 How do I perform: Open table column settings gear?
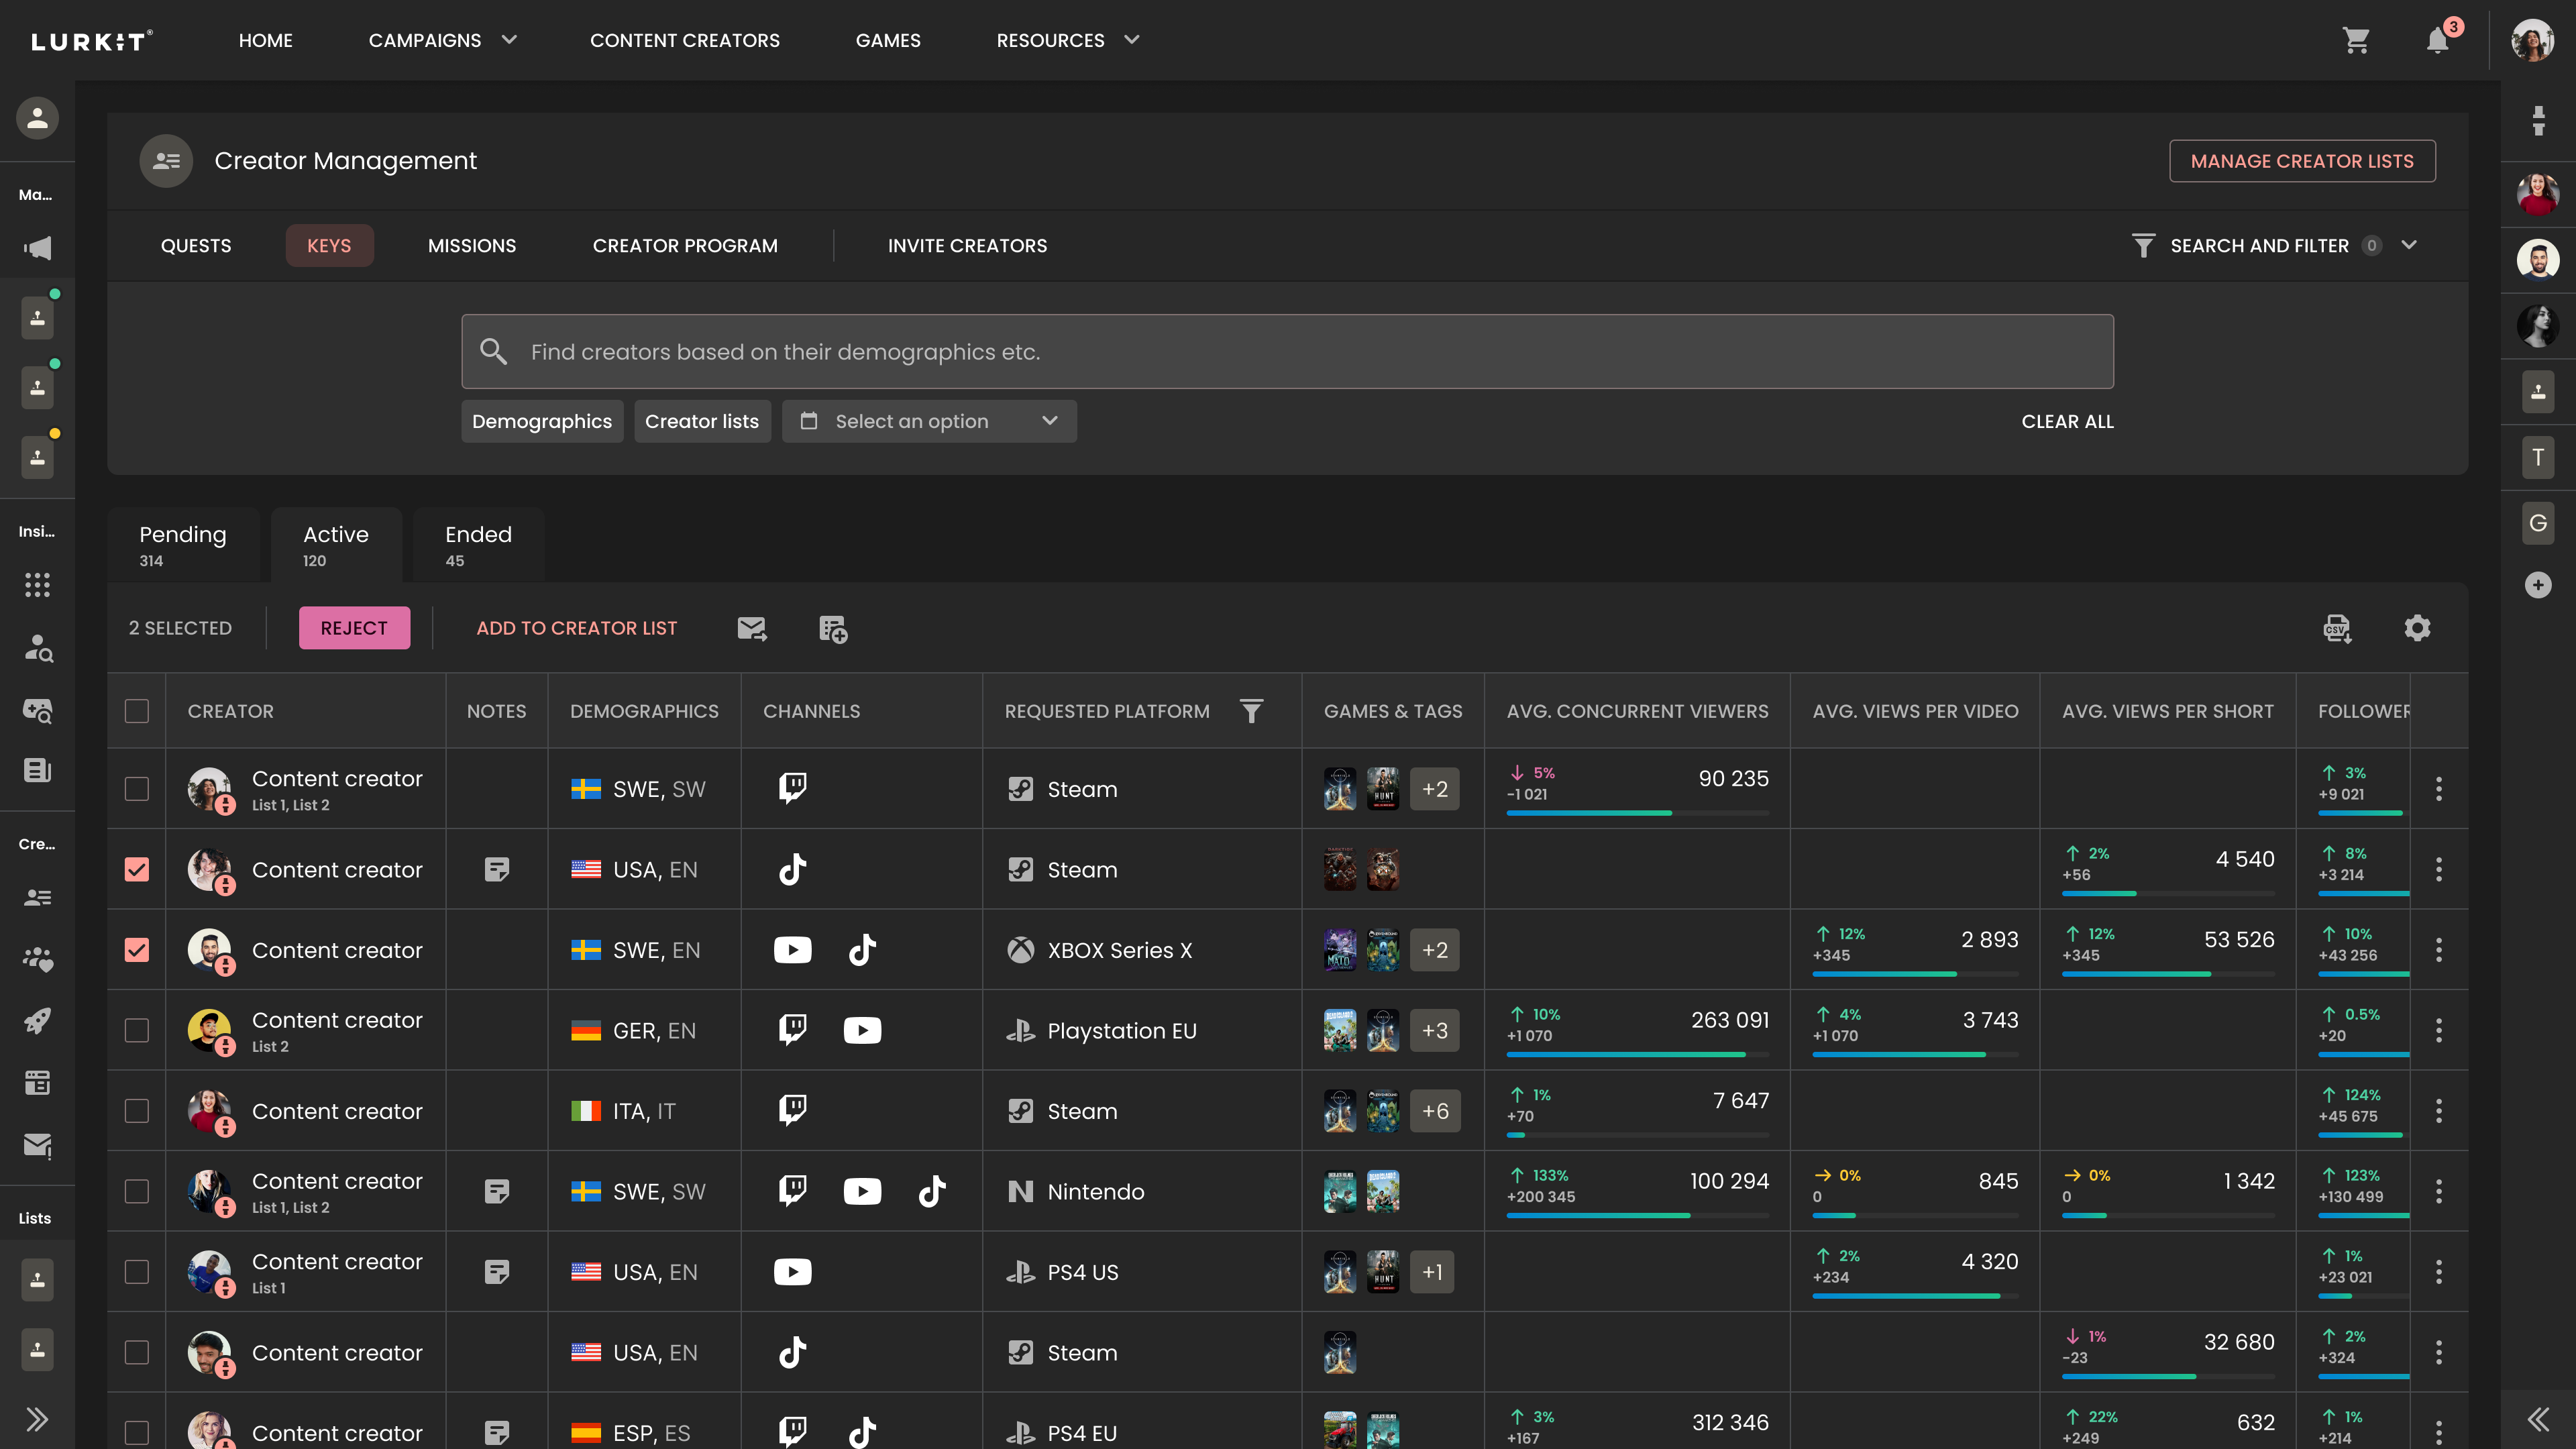click(x=2418, y=628)
